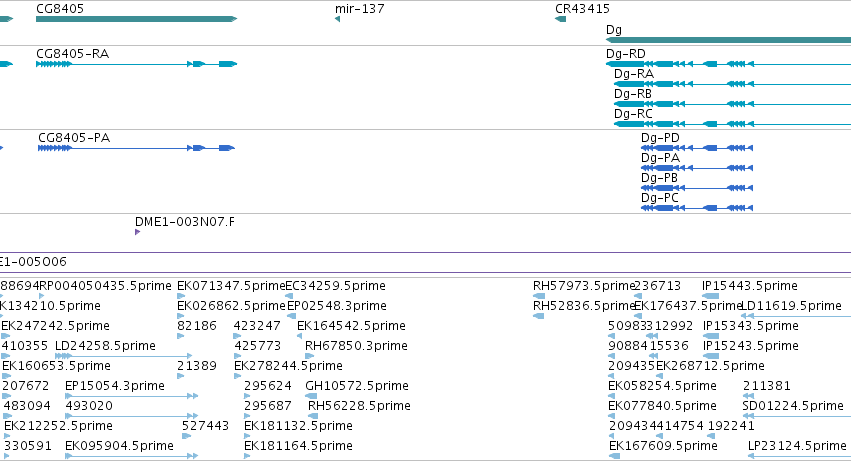Open EST RH56228.5prime
Screen dimensions: 851x461
[x=359, y=407]
